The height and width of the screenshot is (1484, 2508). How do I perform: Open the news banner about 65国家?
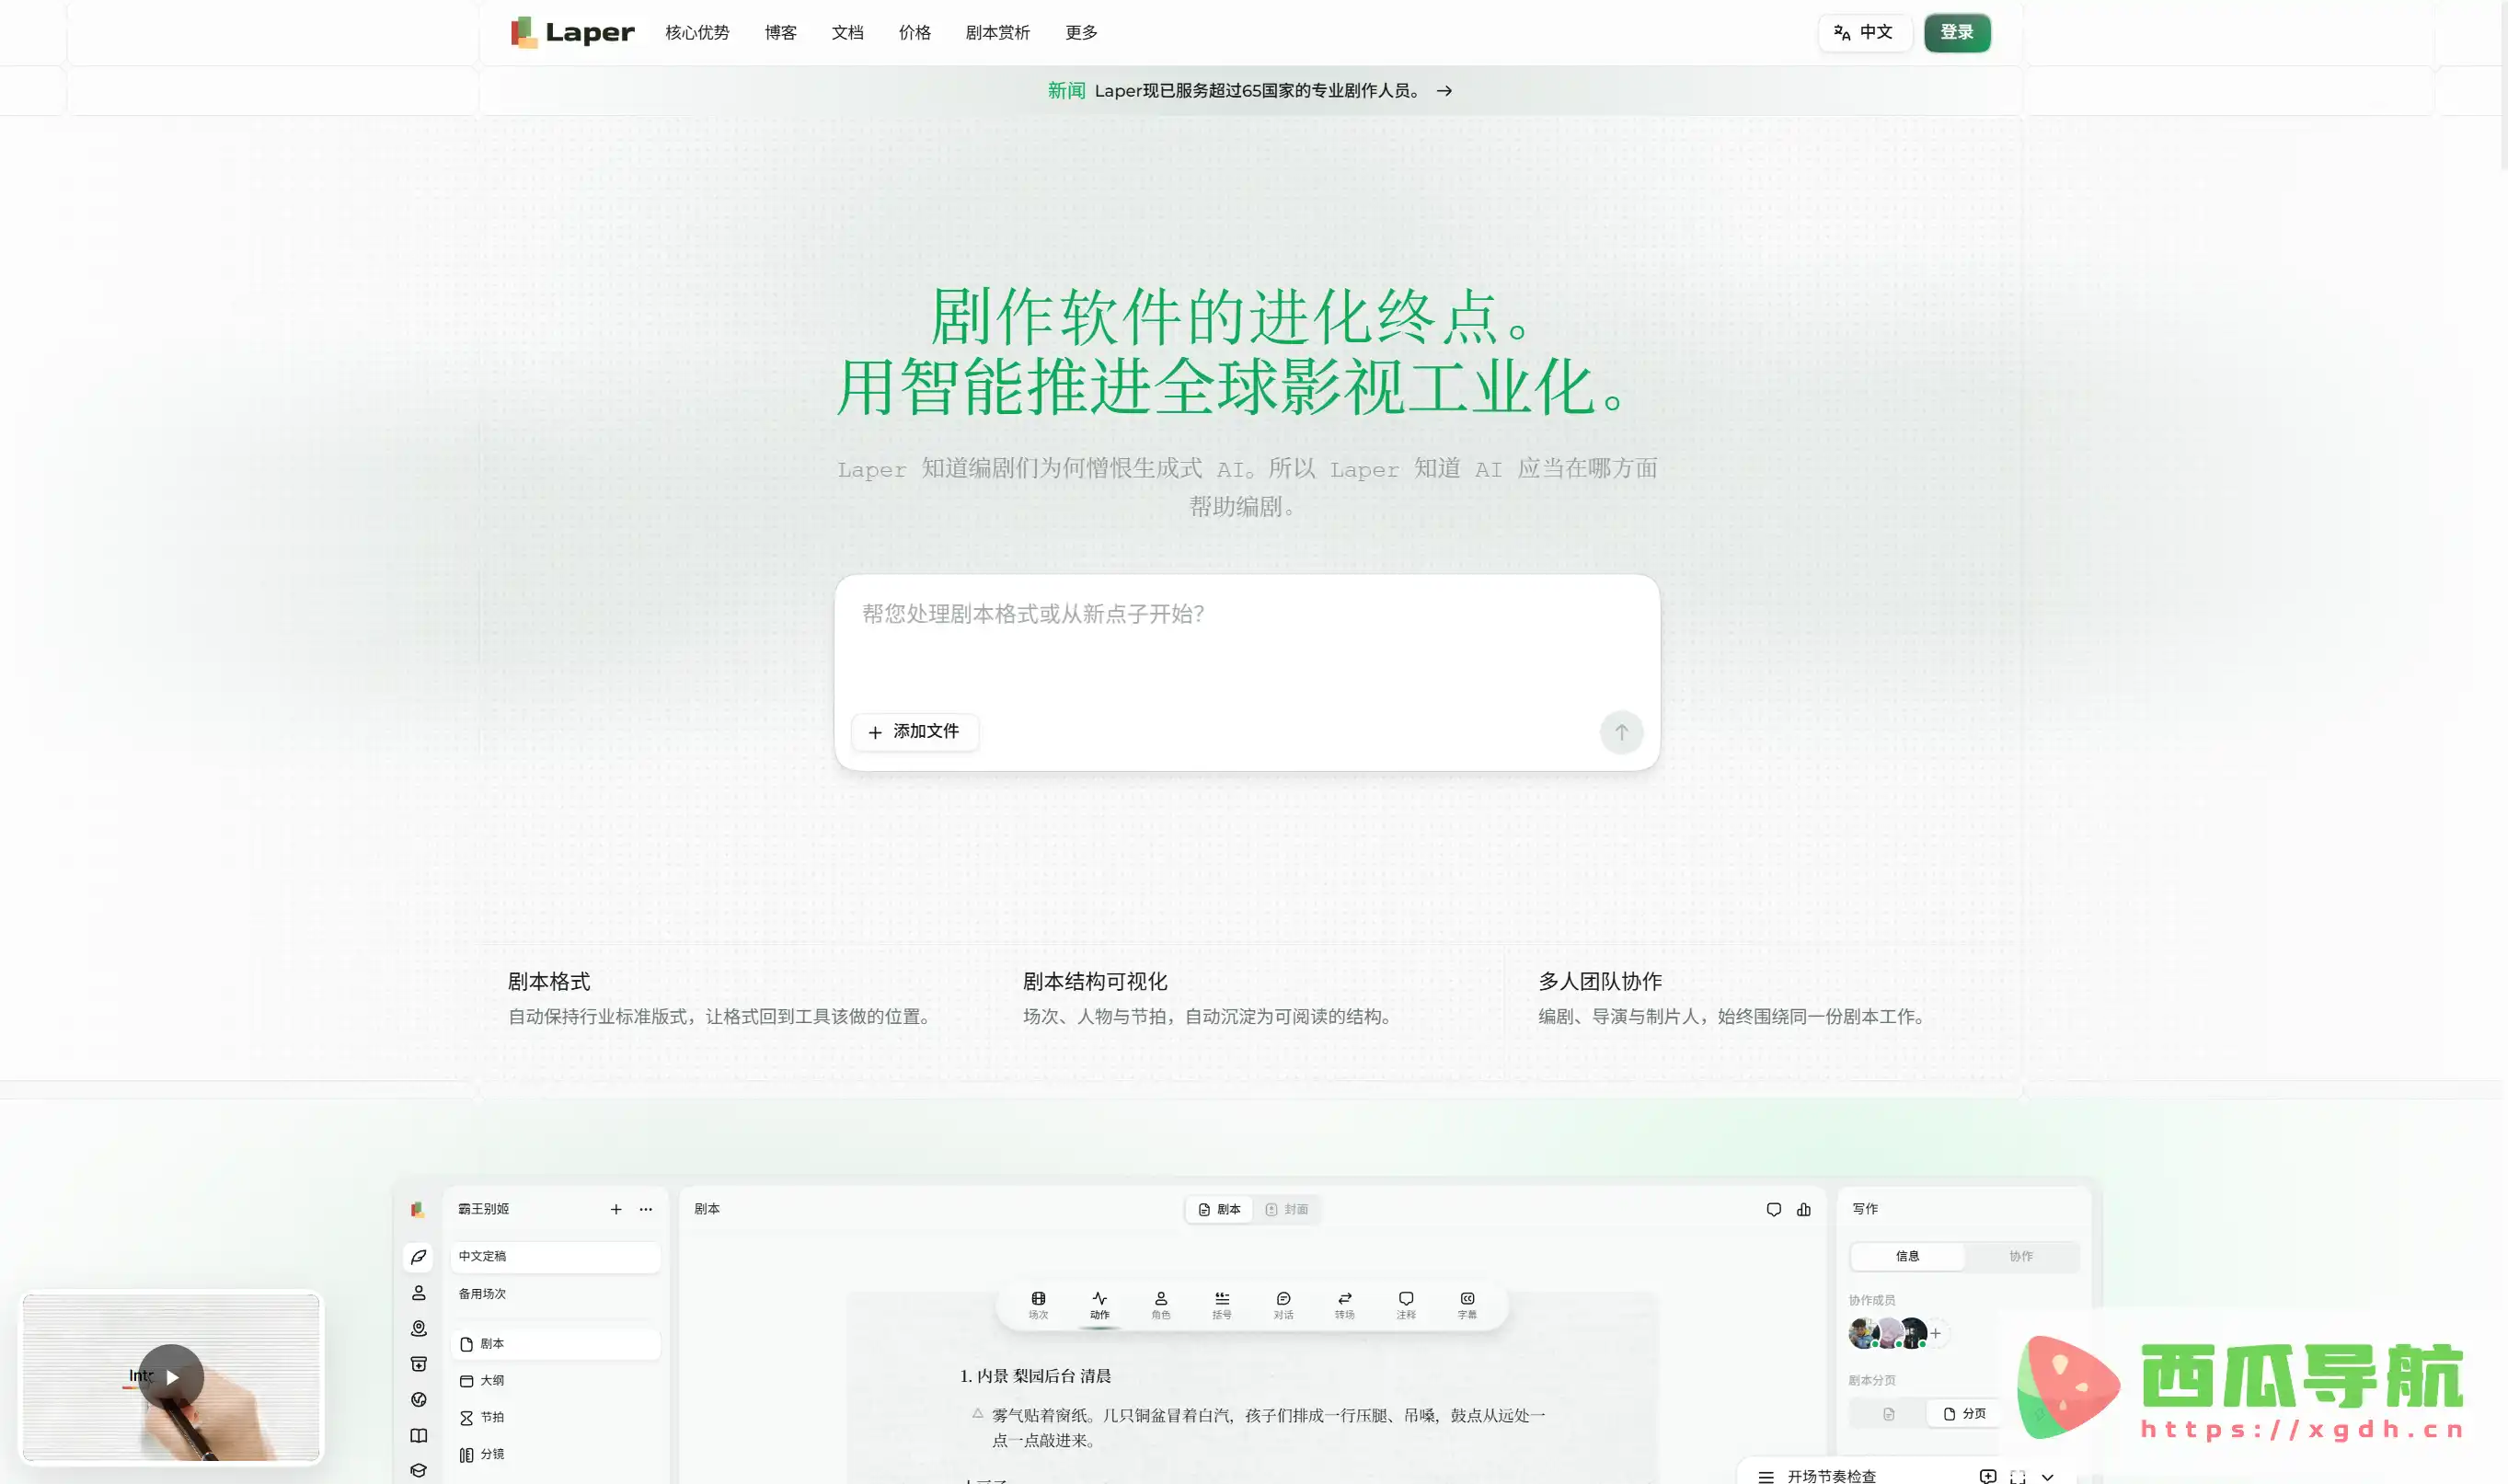point(1249,90)
